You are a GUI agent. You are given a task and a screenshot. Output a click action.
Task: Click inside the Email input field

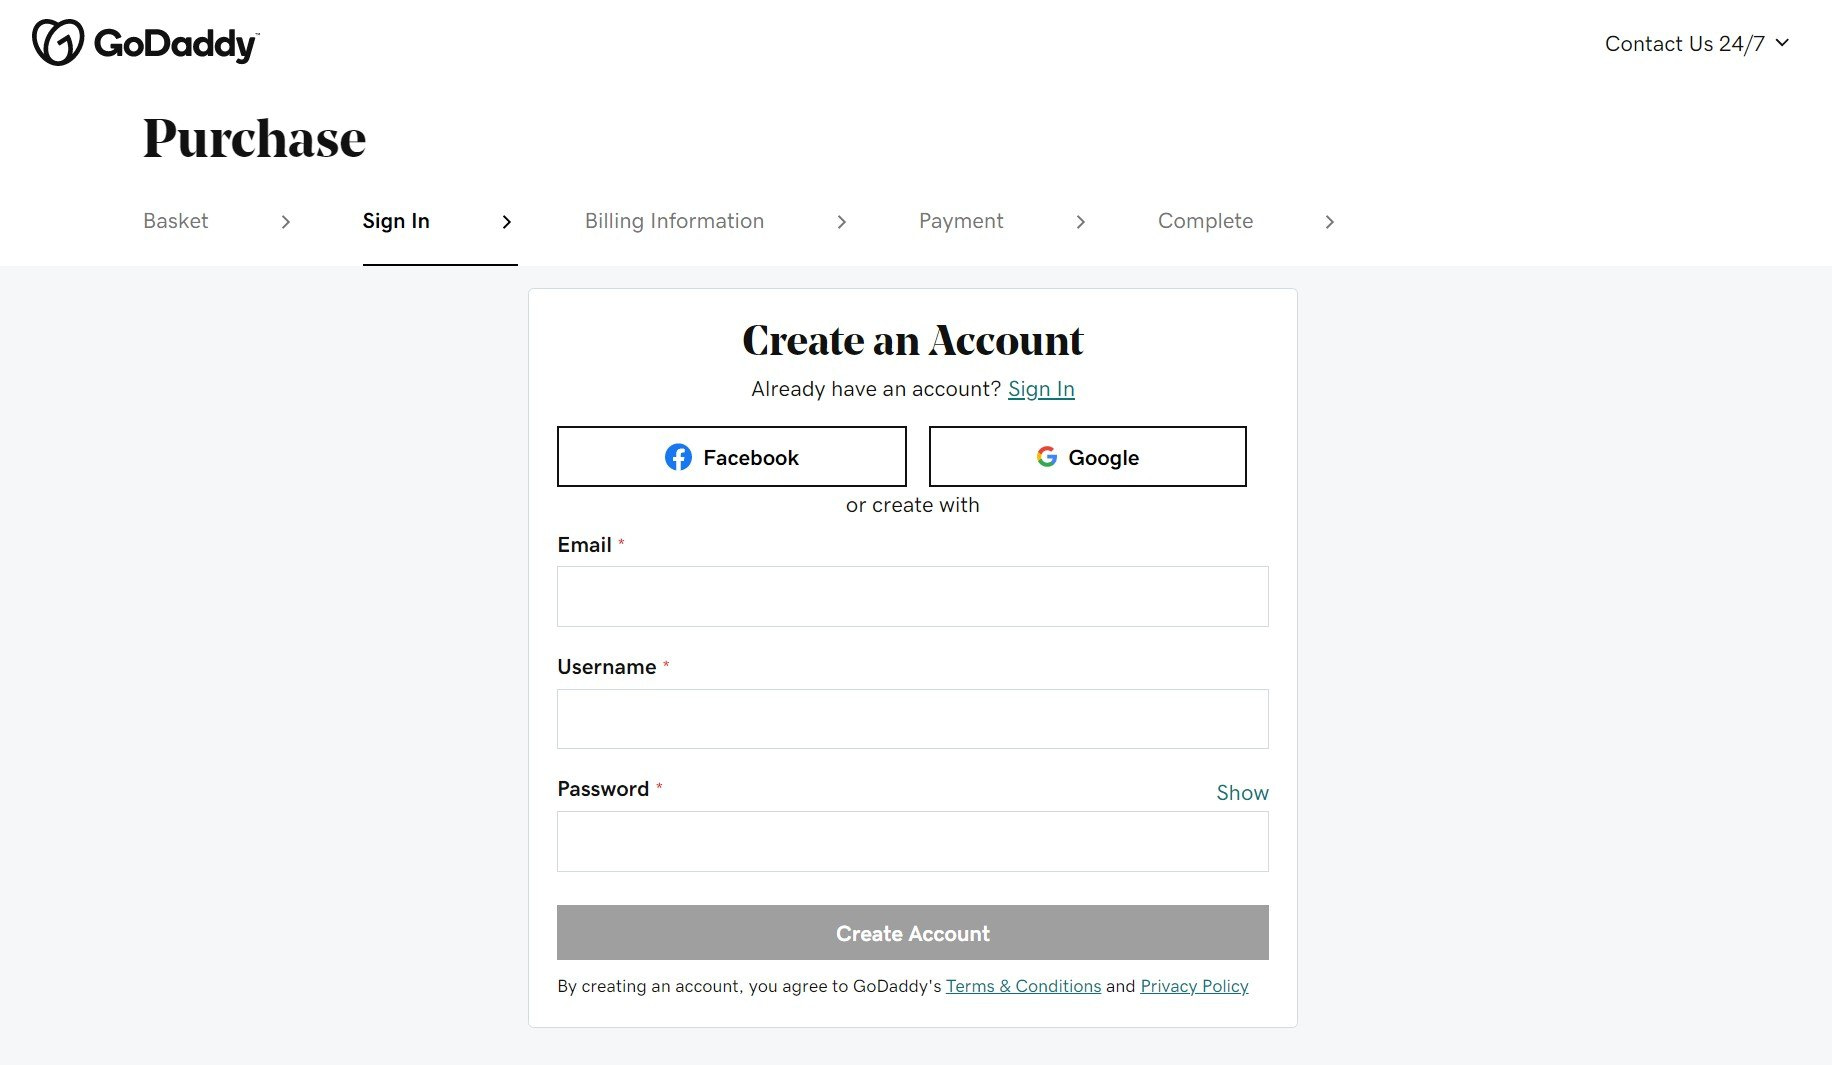point(911,596)
